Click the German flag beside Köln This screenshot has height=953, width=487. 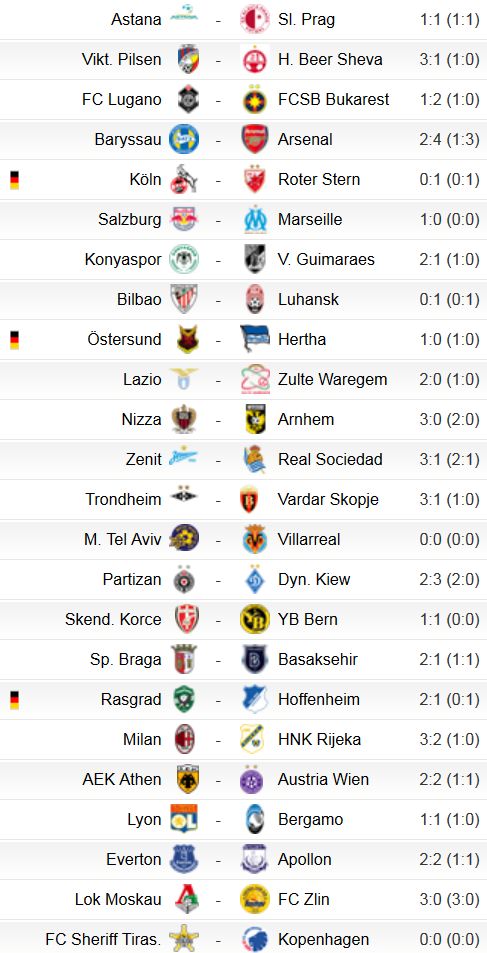14,180
